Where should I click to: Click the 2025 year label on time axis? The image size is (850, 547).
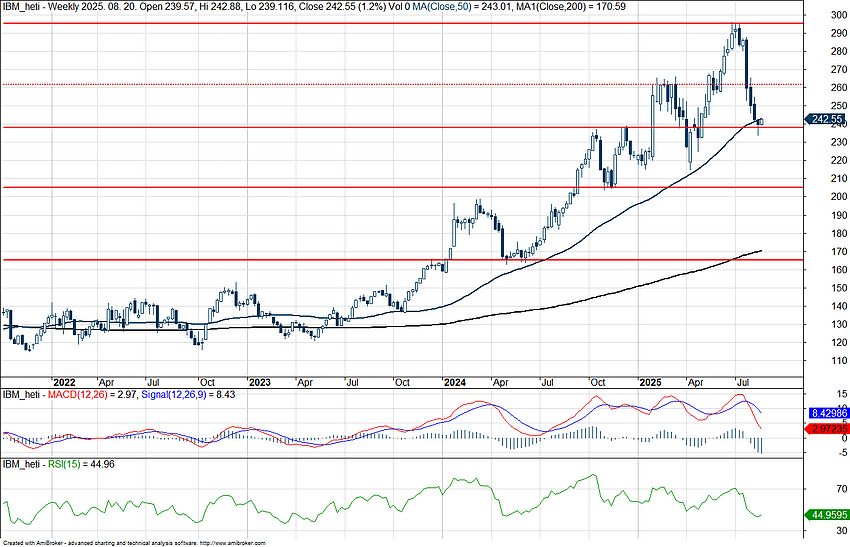[x=650, y=382]
